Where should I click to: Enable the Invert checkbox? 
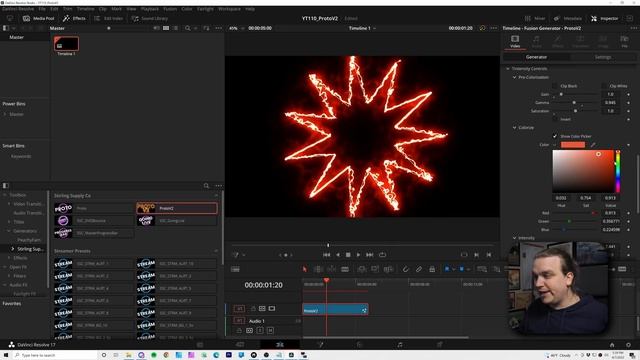555,119
